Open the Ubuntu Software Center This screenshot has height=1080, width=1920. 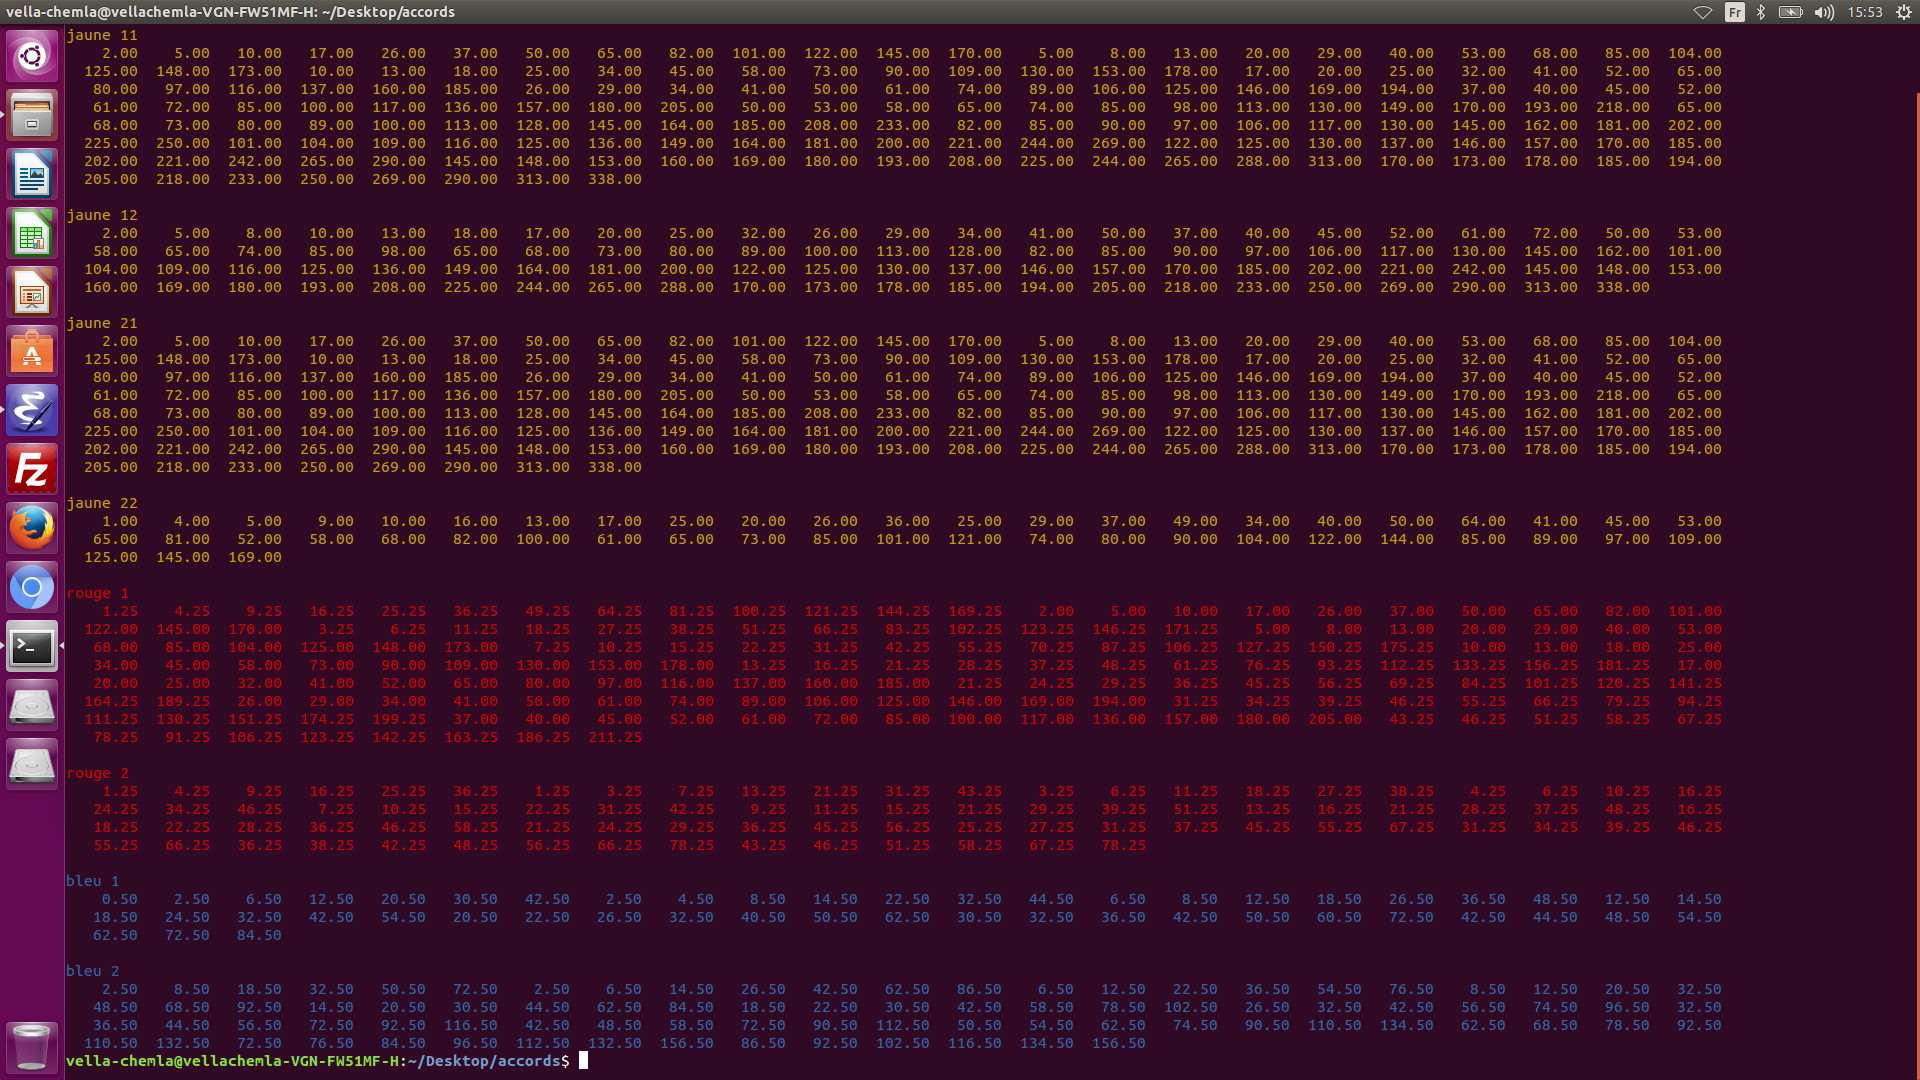[x=32, y=352]
